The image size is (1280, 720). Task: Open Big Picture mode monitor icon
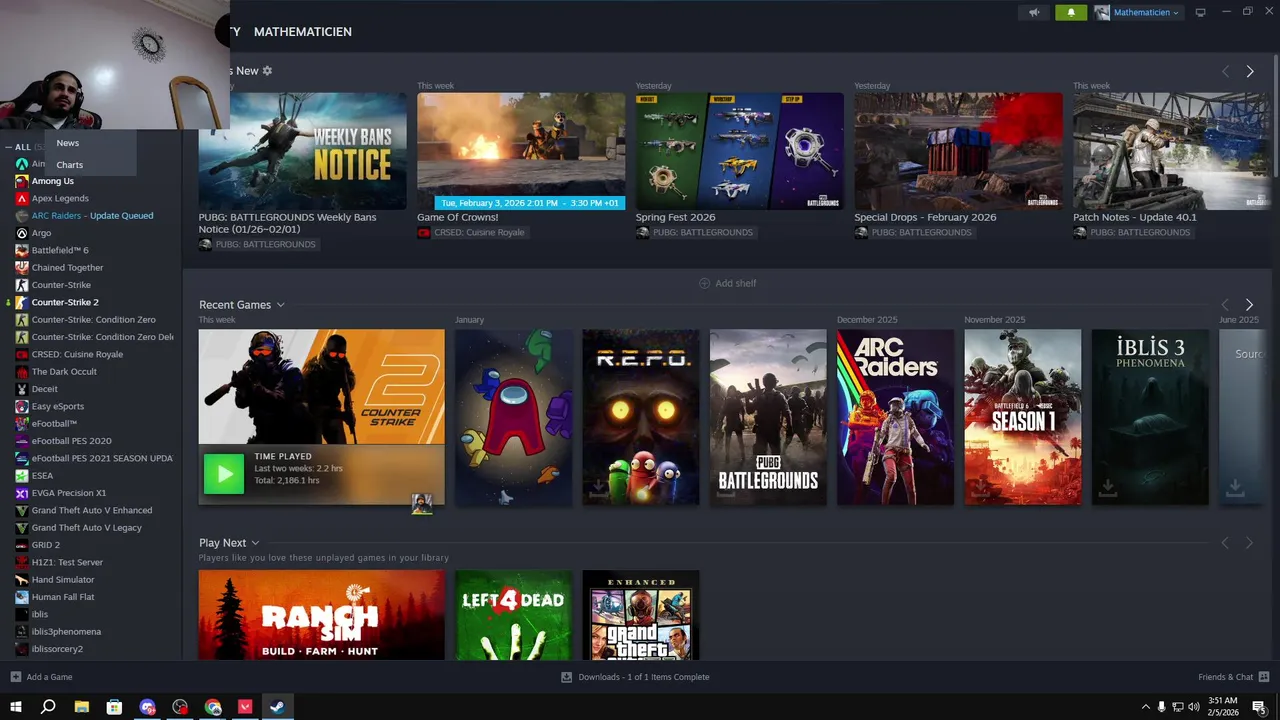pyautogui.click(x=1201, y=12)
